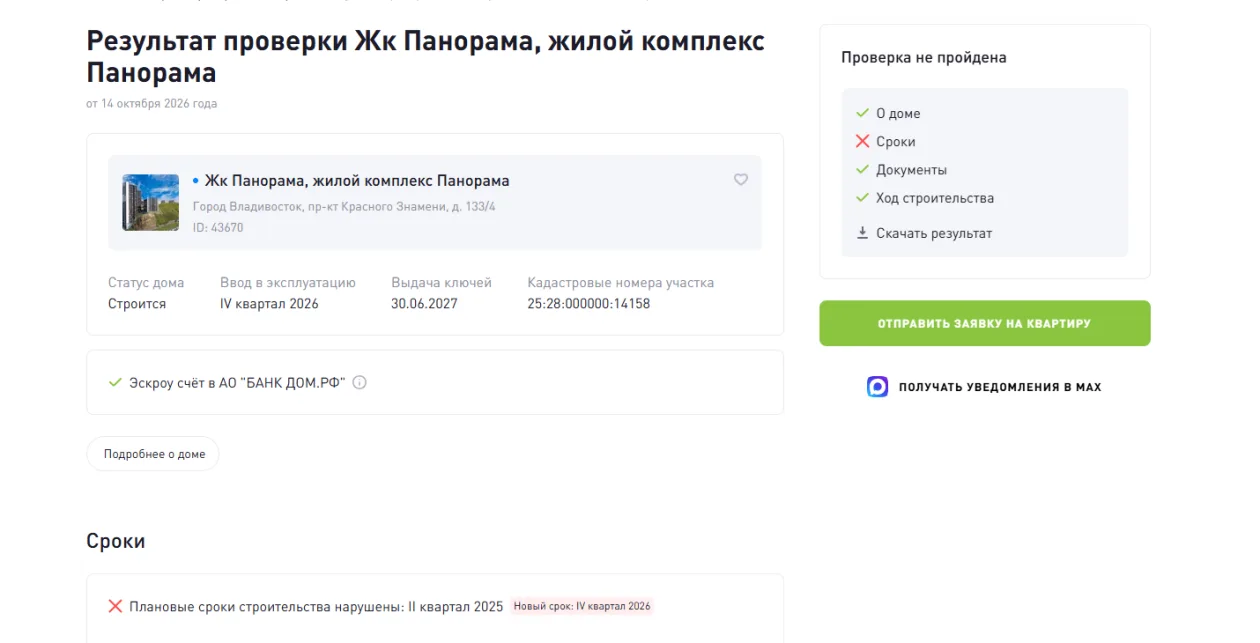1260x643 pixels.
Task: Click the Подробнее о доме button
Action: point(153,454)
